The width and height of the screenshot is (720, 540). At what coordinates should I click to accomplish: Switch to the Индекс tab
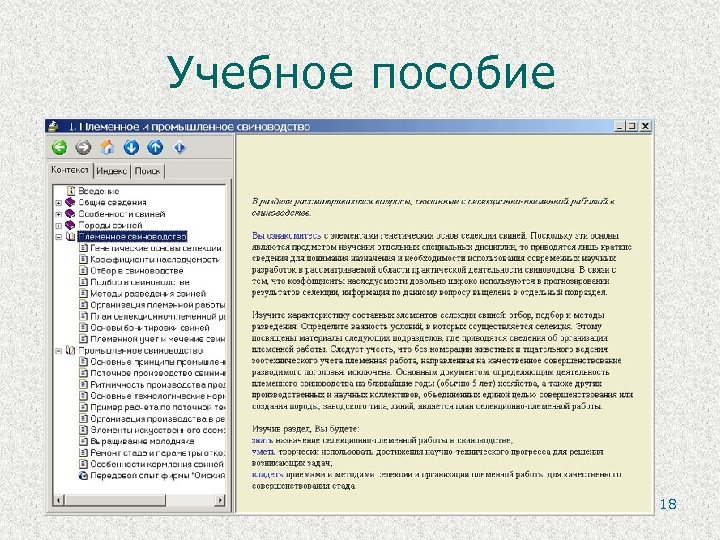tap(112, 171)
